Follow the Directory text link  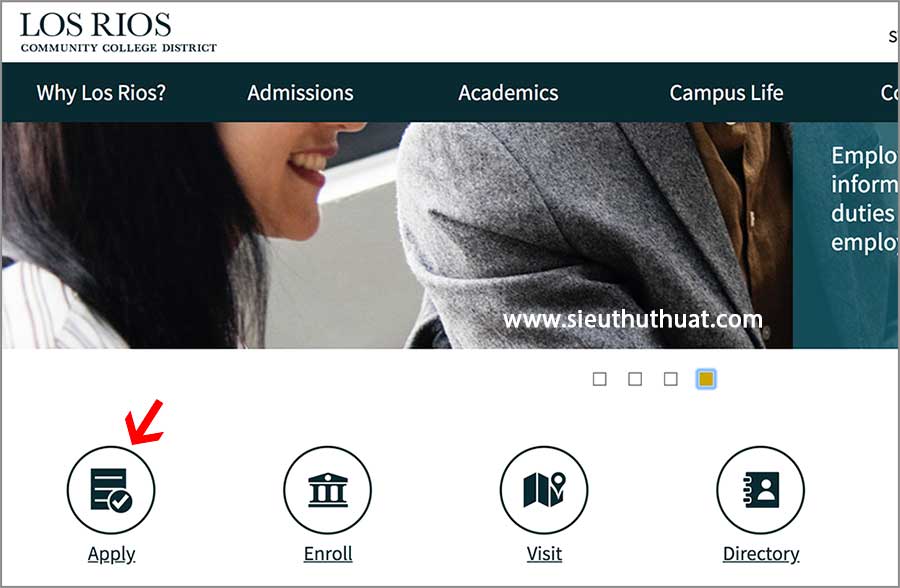761,554
